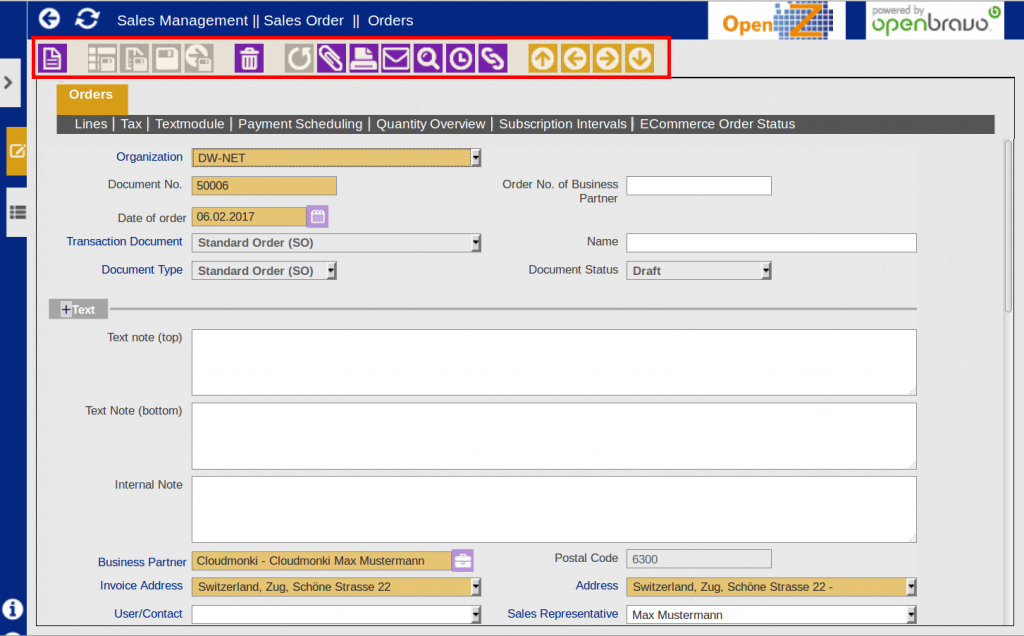Click the Name input field

tap(771, 242)
